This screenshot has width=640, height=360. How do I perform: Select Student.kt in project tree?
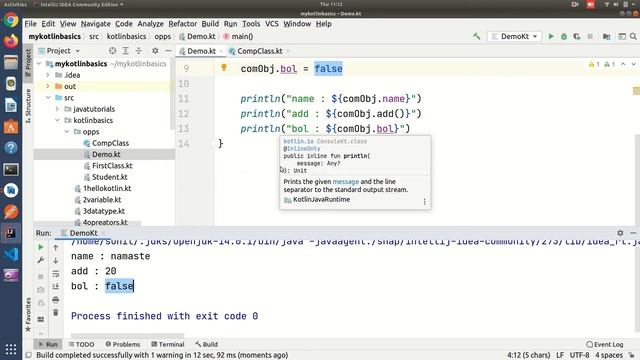pyautogui.click(x=109, y=177)
